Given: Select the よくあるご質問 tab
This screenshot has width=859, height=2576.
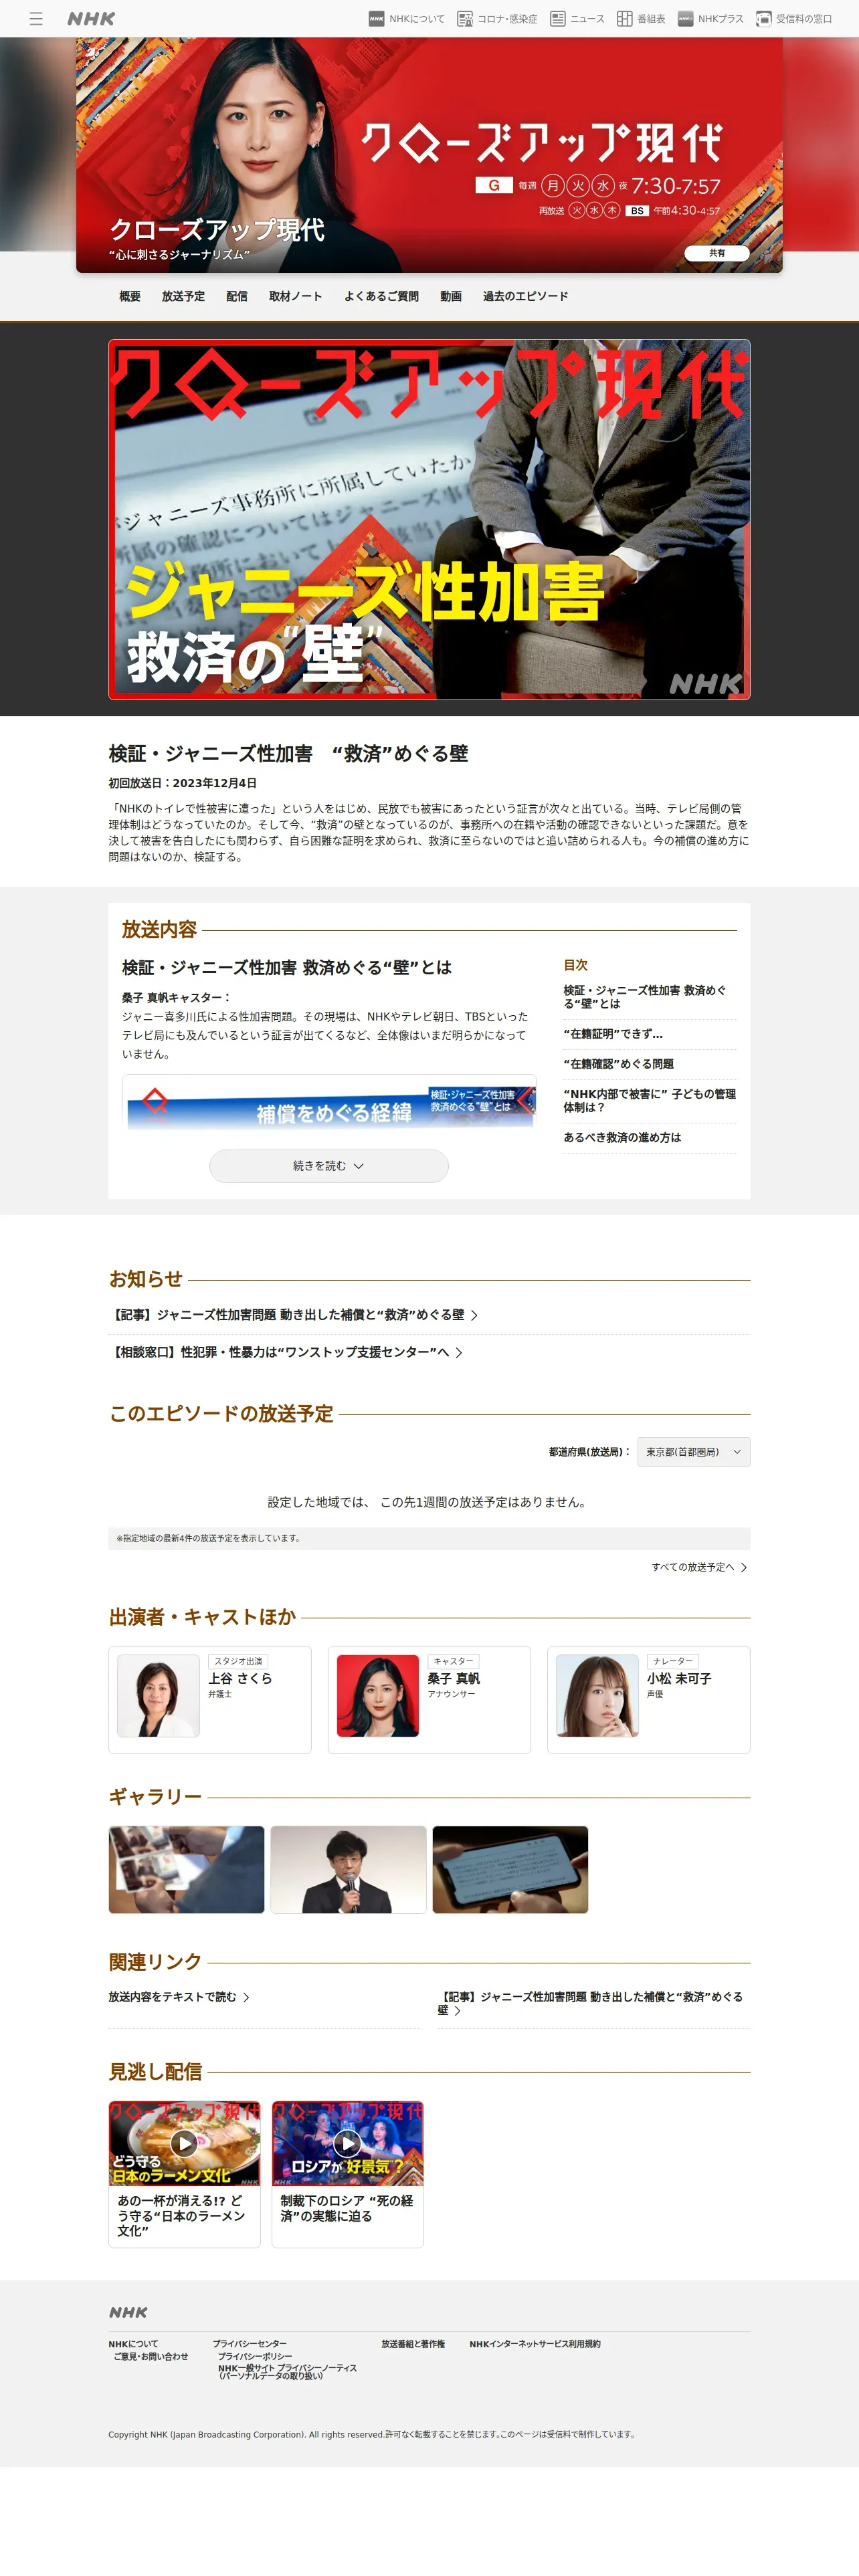Looking at the screenshot, I should (381, 296).
